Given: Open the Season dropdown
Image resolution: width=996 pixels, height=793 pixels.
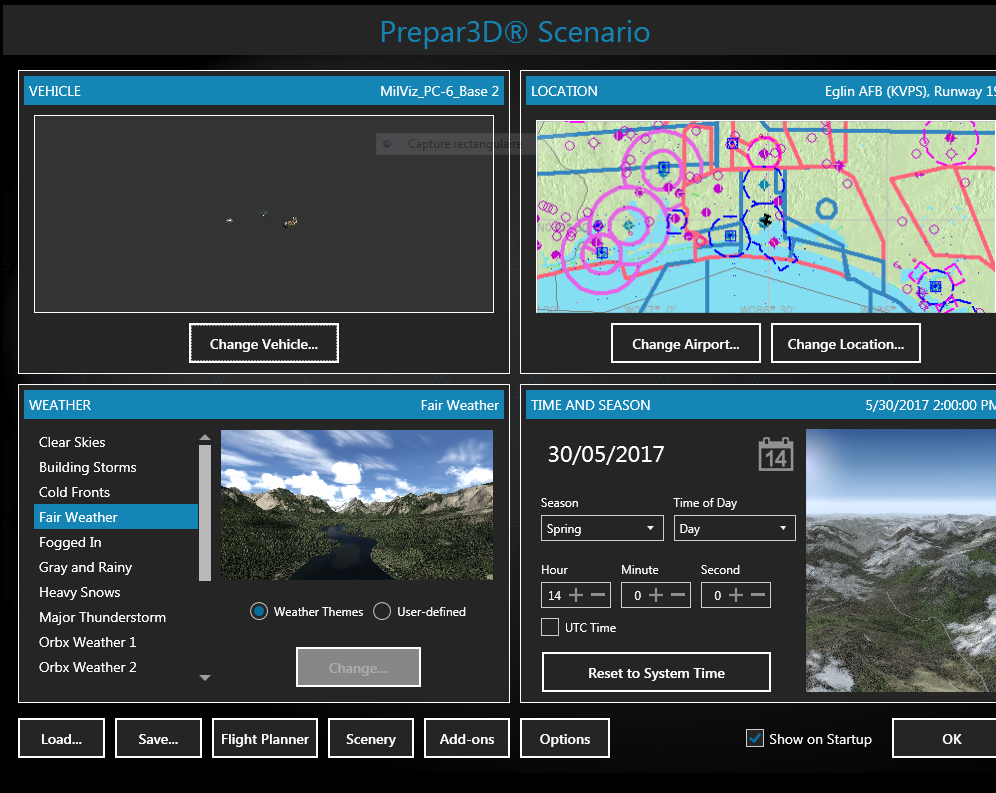Looking at the screenshot, I should point(602,528).
